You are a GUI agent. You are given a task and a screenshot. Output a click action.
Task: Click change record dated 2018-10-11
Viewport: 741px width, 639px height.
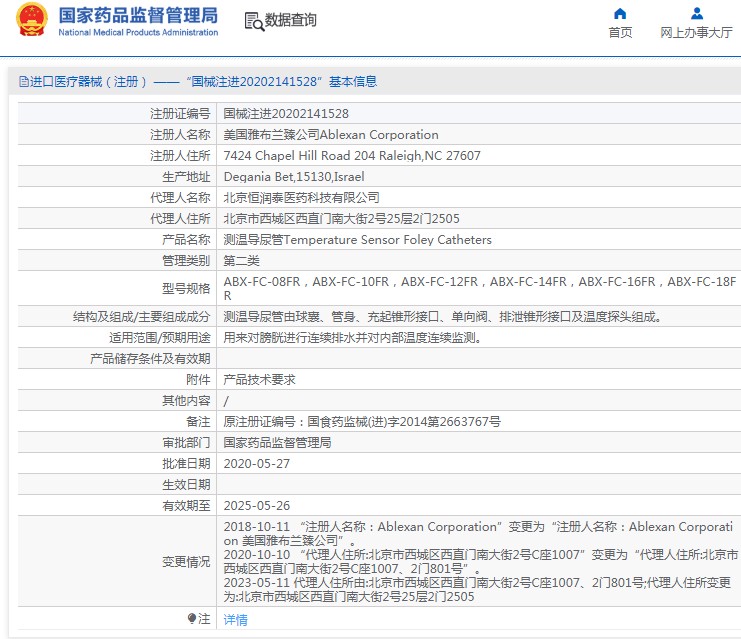(x=478, y=533)
